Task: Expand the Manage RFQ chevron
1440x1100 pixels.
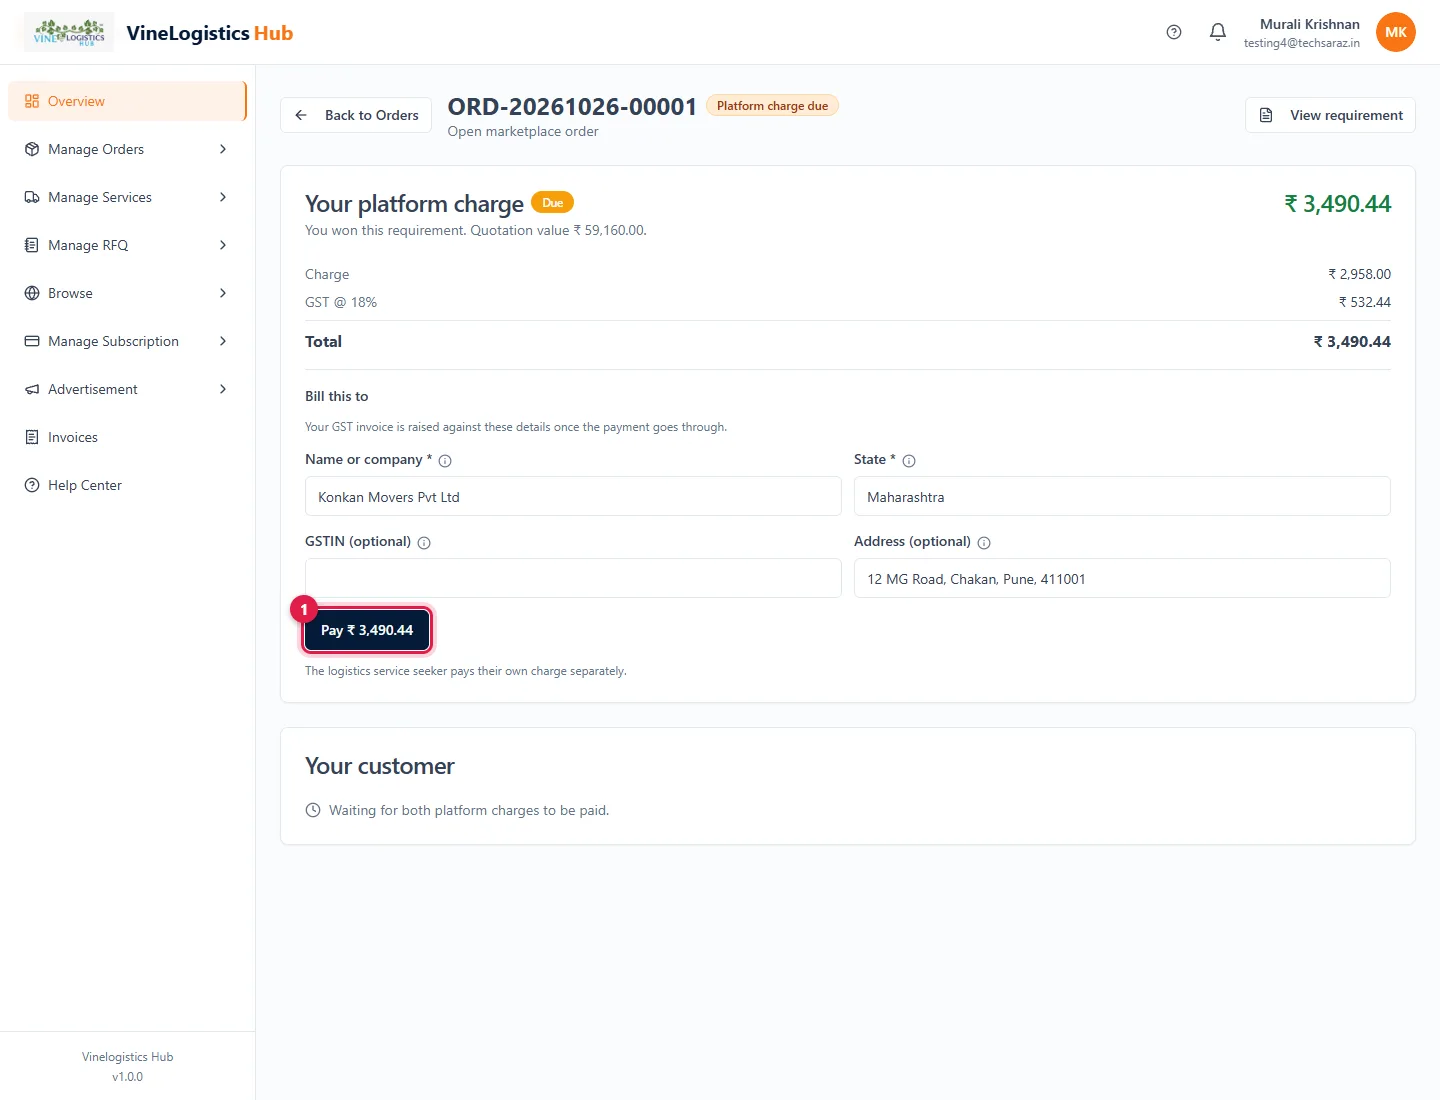Action: pyautogui.click(x=223, y=245)
